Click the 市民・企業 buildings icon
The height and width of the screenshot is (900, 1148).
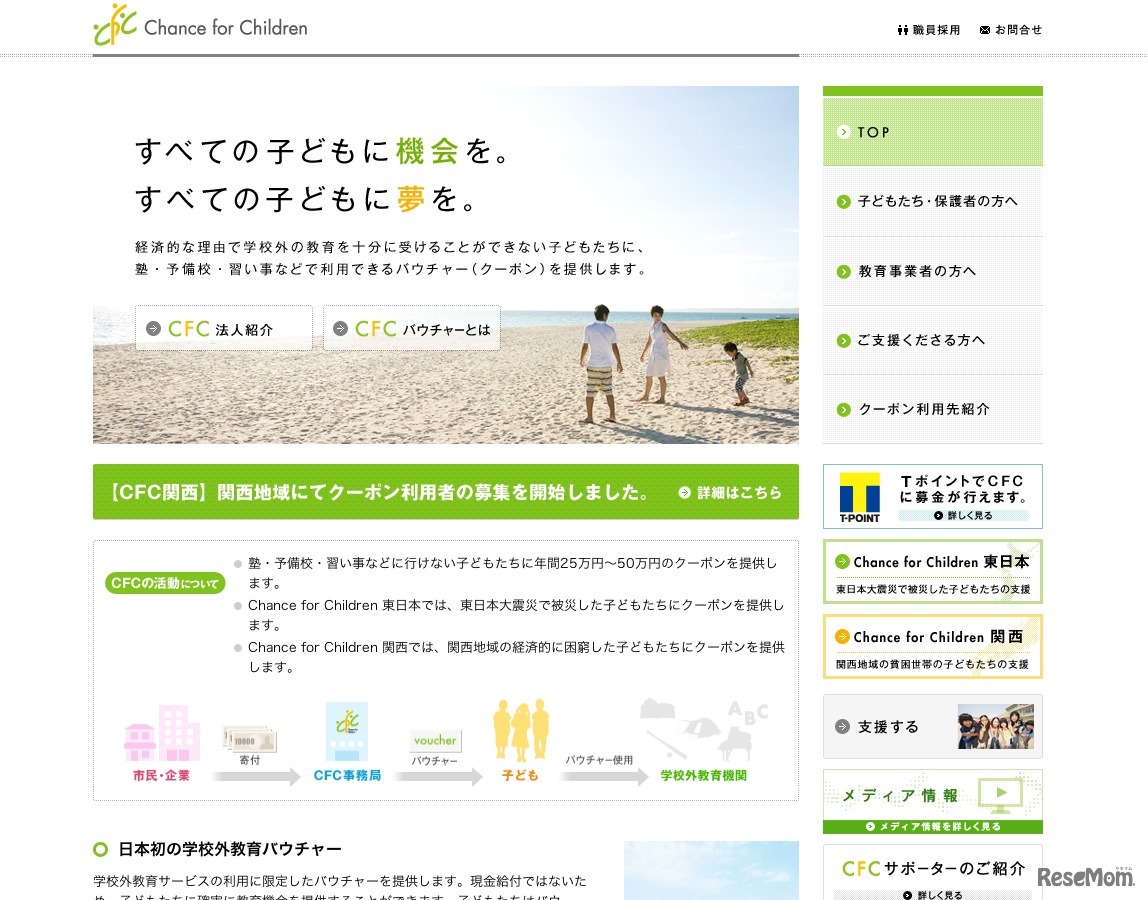pyautogui.click(x=162, y=733)
